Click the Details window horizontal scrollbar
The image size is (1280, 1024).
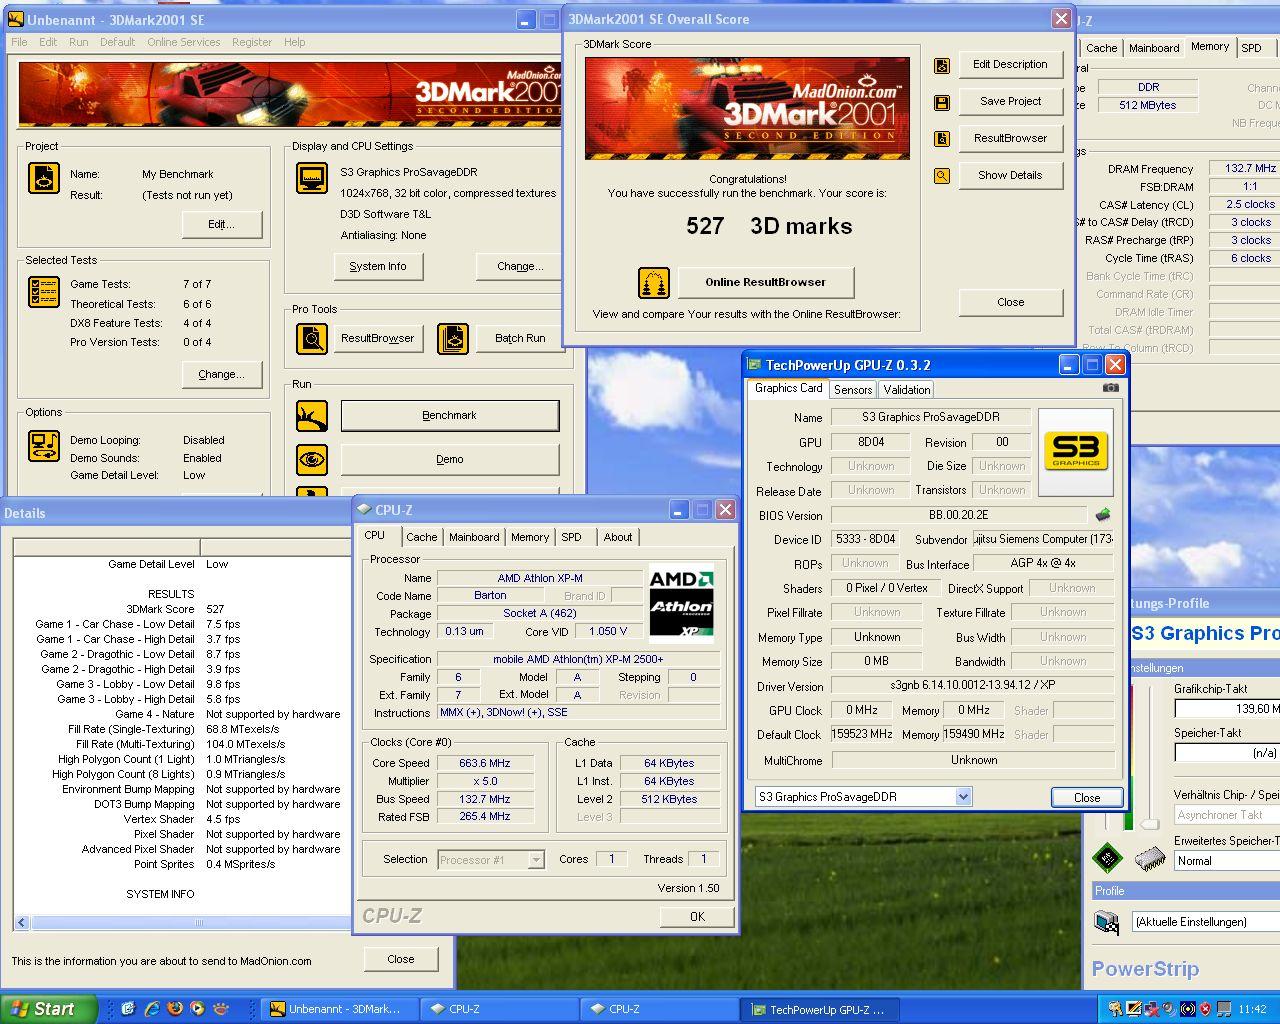184,923
